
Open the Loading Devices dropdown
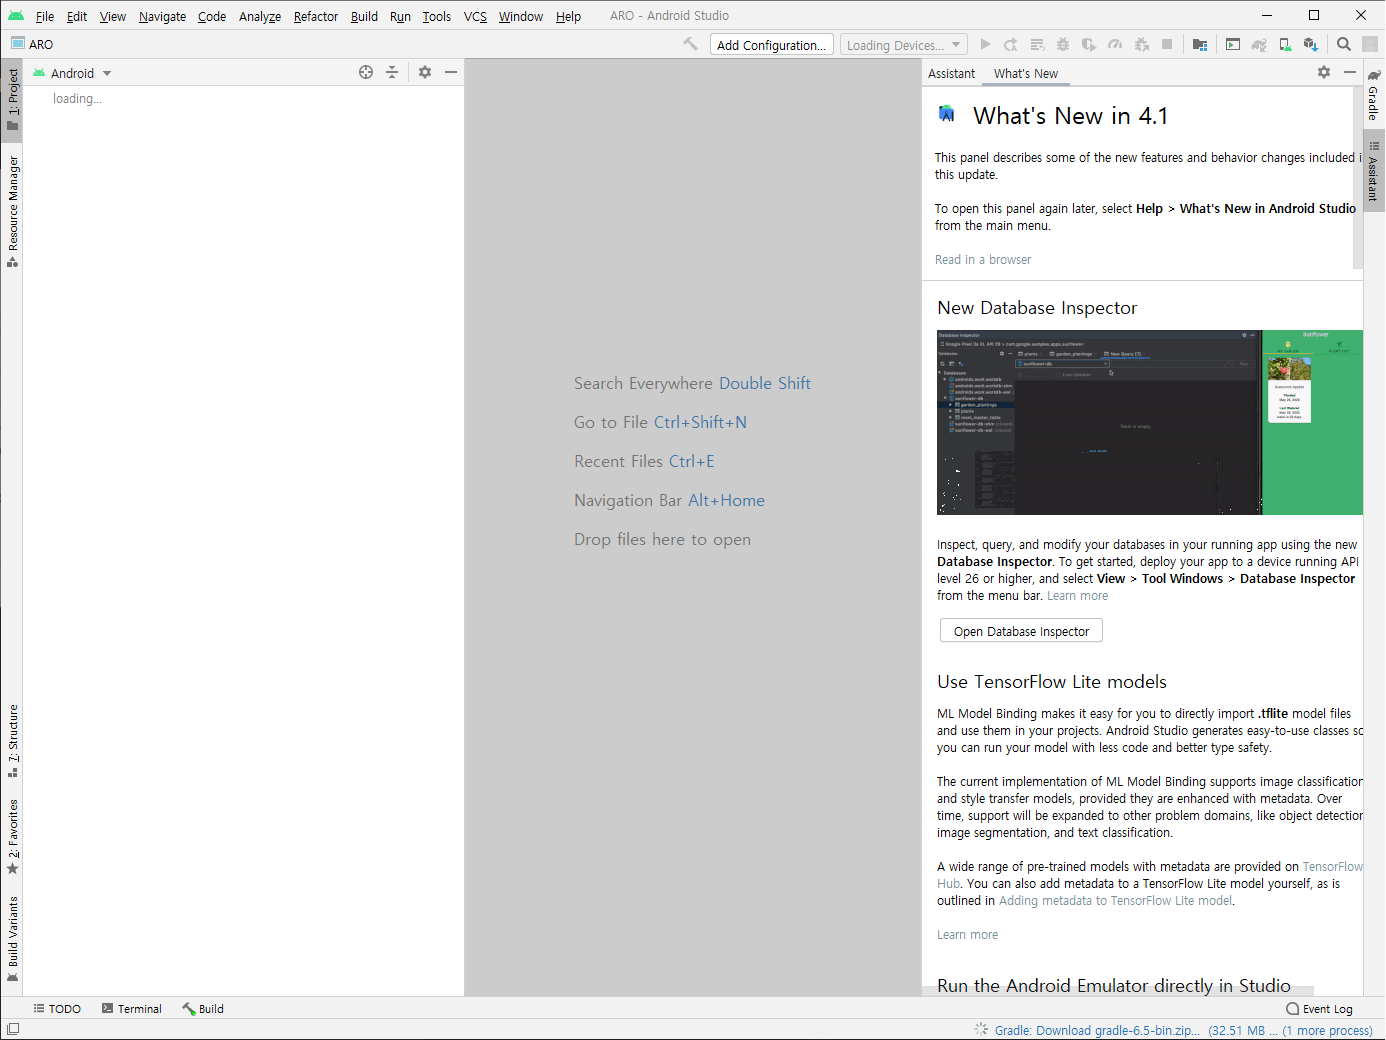pyautogui.click(x=904, y=45)
